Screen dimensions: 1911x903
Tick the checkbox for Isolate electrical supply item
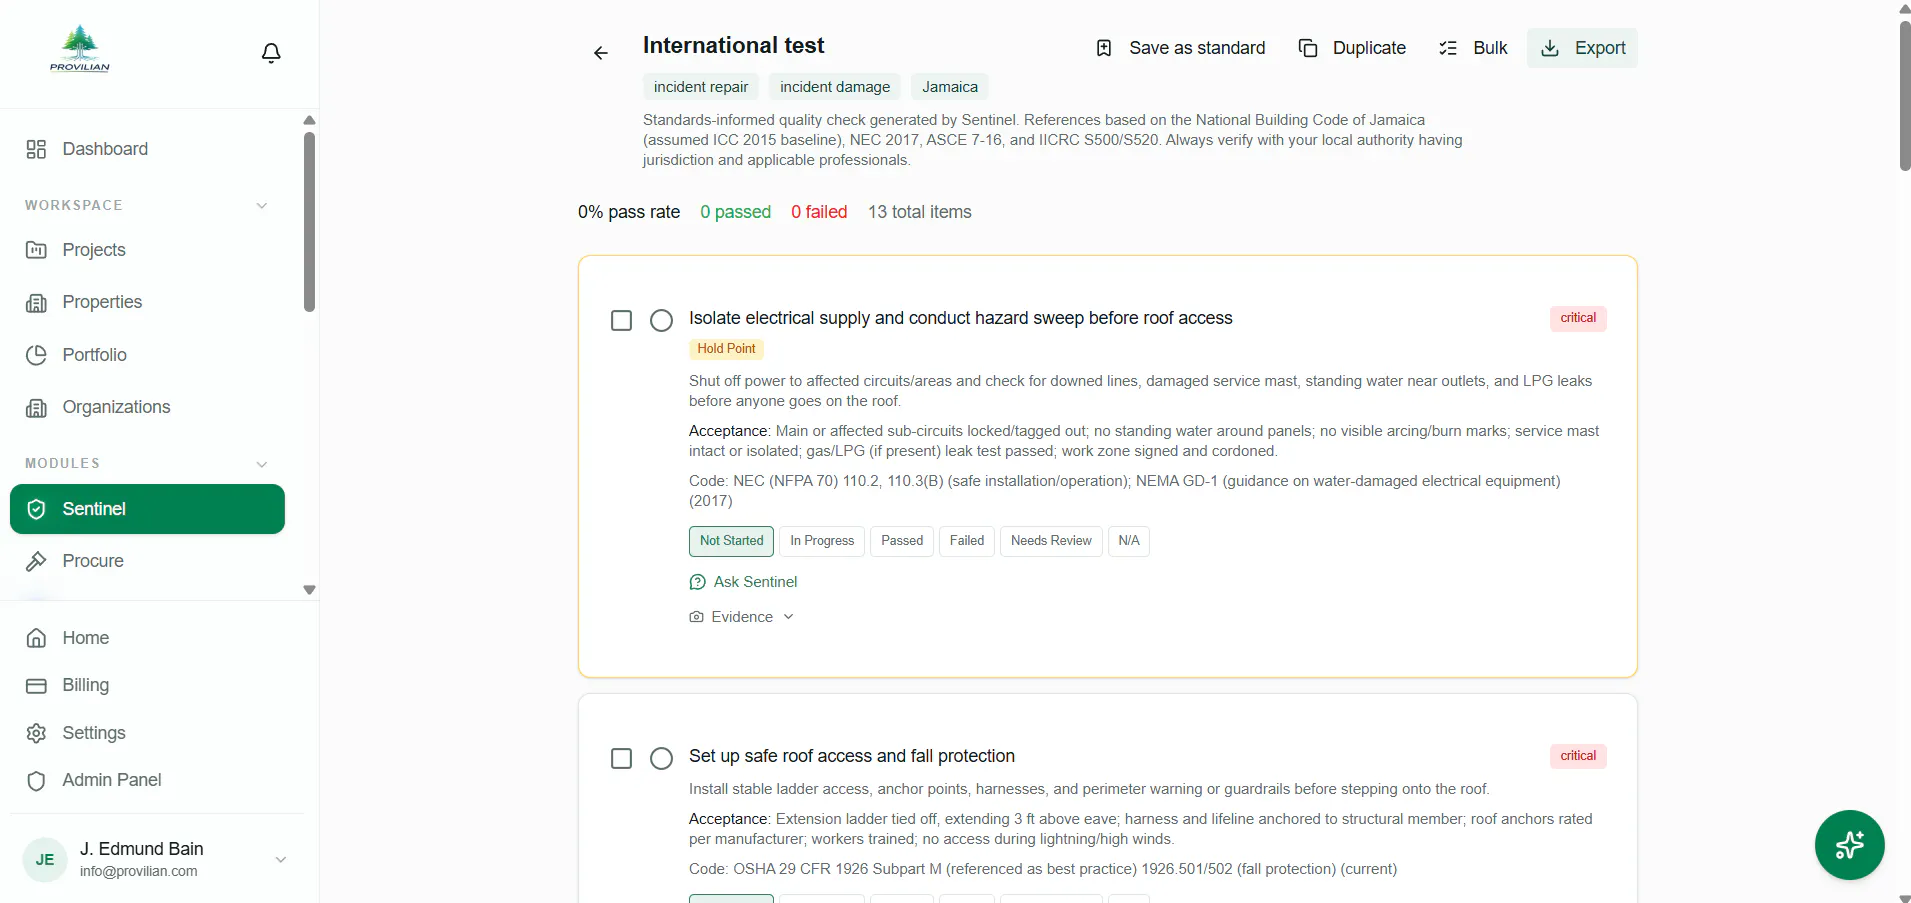click(x=621, y=320)
